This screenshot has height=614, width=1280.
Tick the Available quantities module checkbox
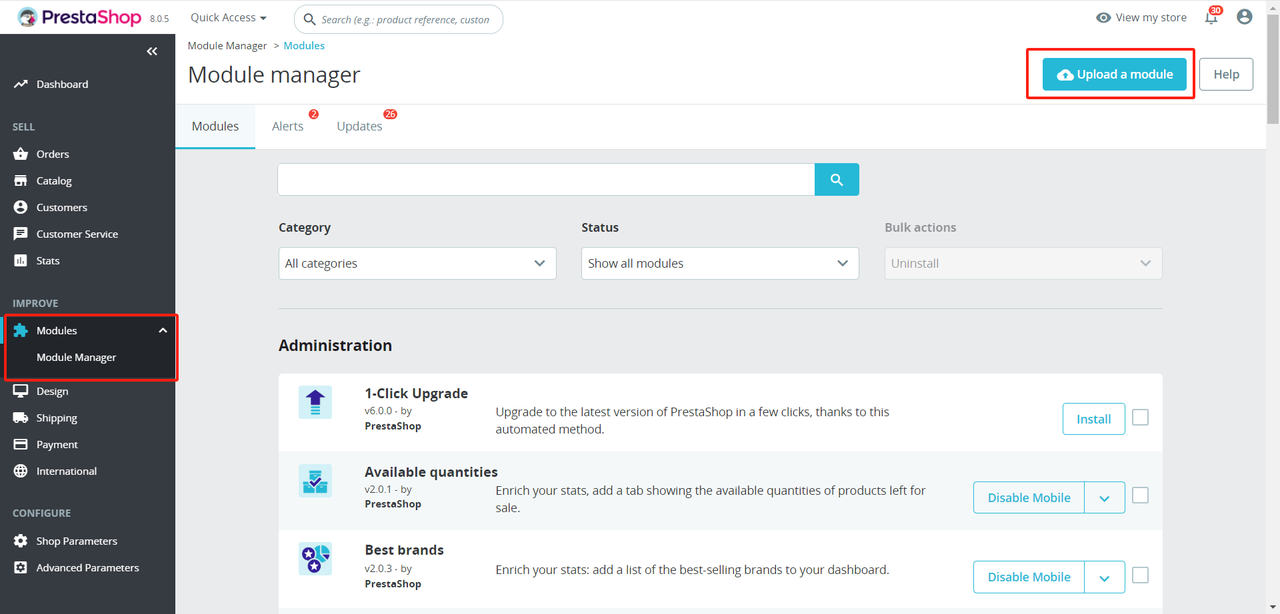click(x=1140, y=495)
